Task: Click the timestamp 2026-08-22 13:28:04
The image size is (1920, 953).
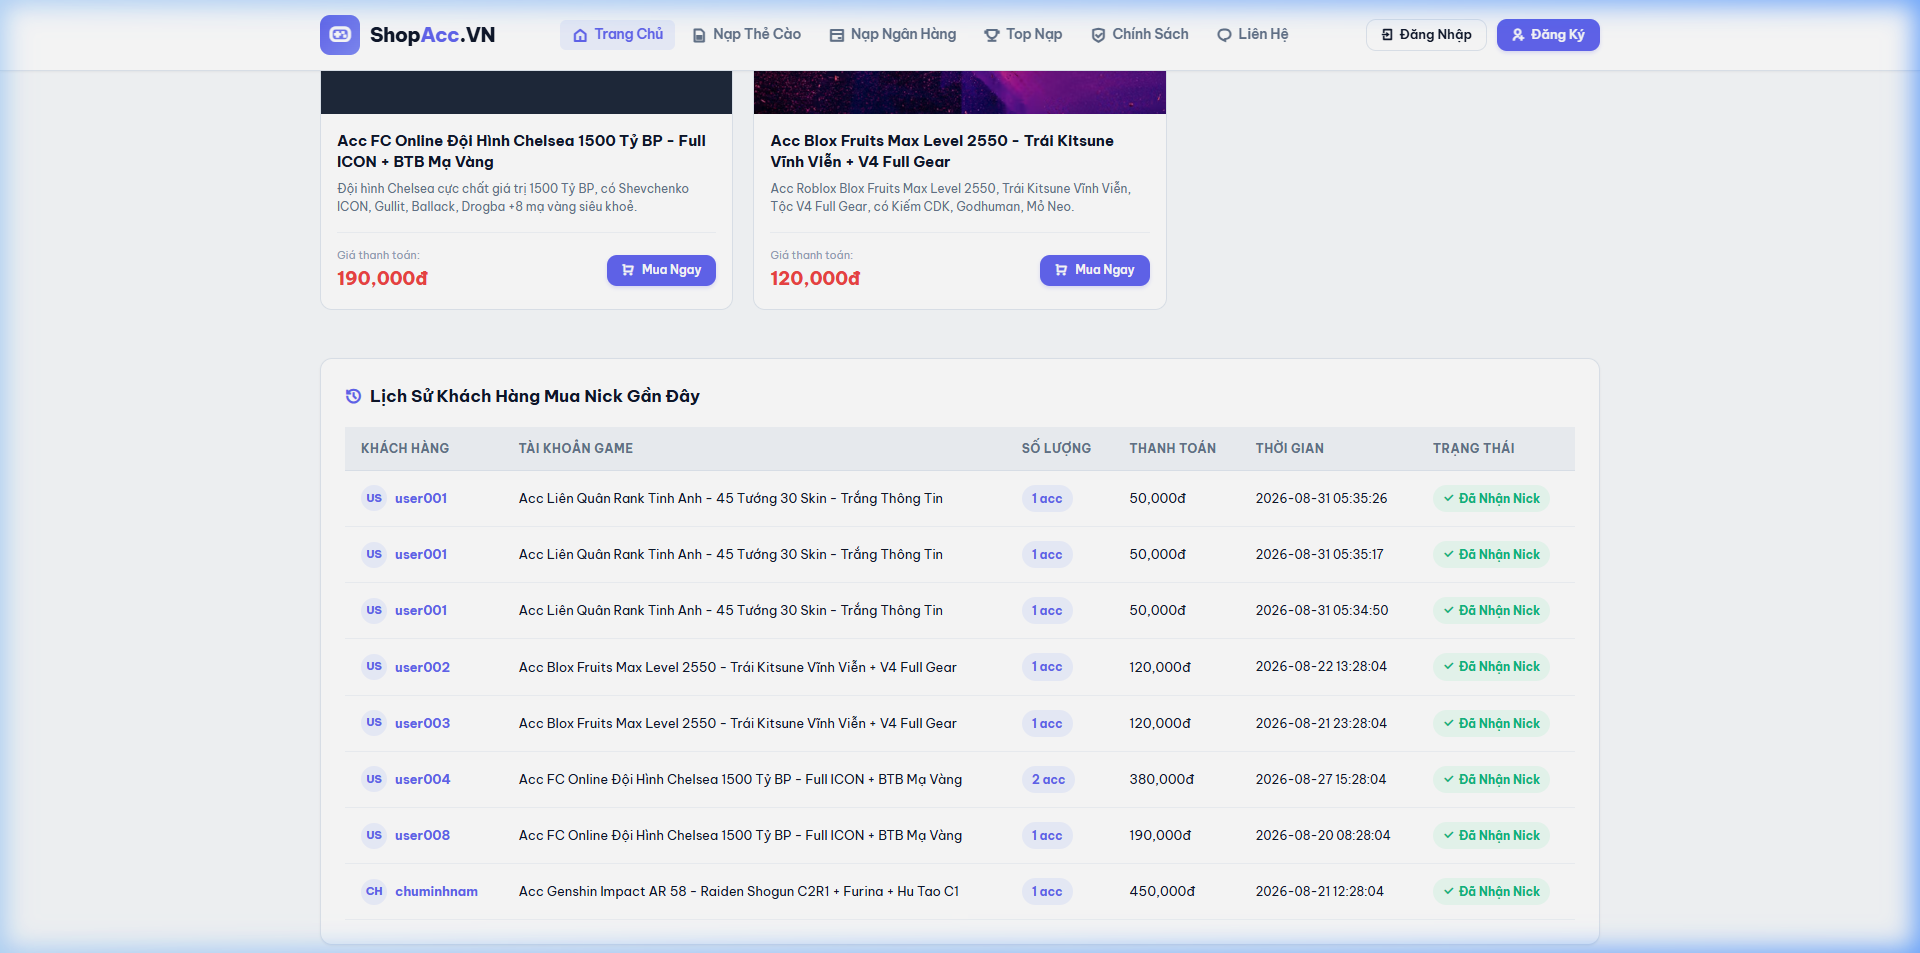Action: pos(1321,667)
